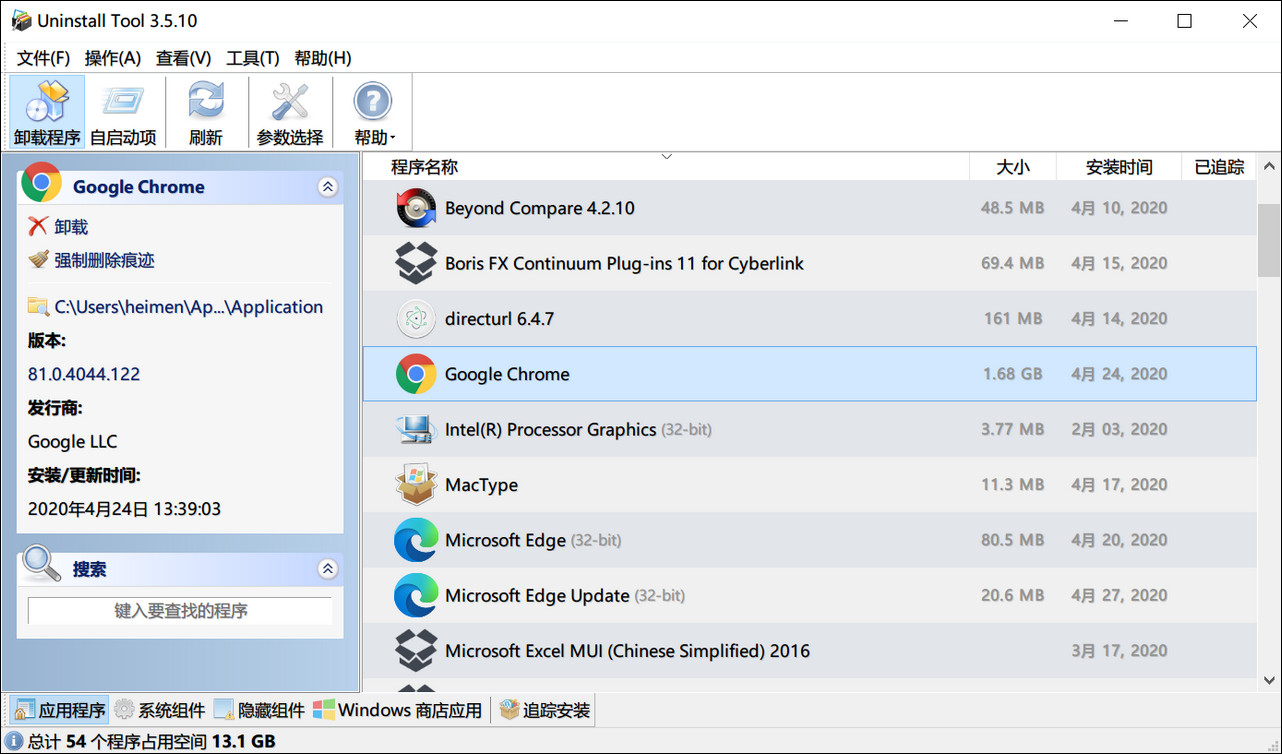Image resolution: width=1282 pixels, height=754 pixels.
Task: Sort the list by the 大小 column
Action: click(x=1013, y=167)
